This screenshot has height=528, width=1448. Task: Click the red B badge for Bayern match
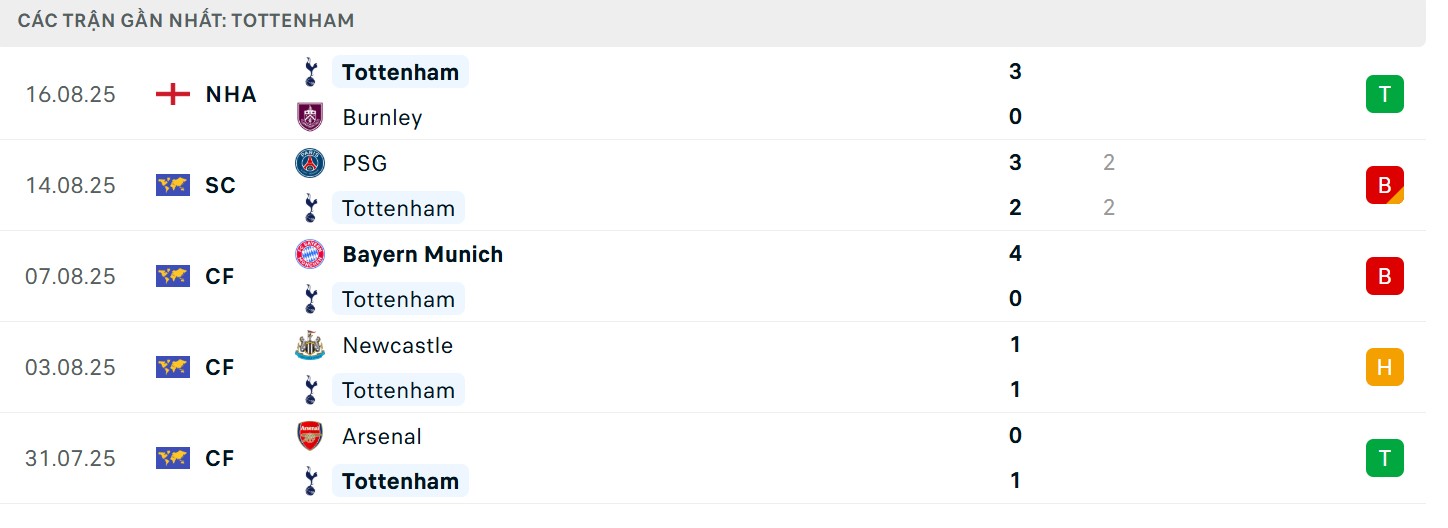pyautogui.click(x=1384, y=276)
